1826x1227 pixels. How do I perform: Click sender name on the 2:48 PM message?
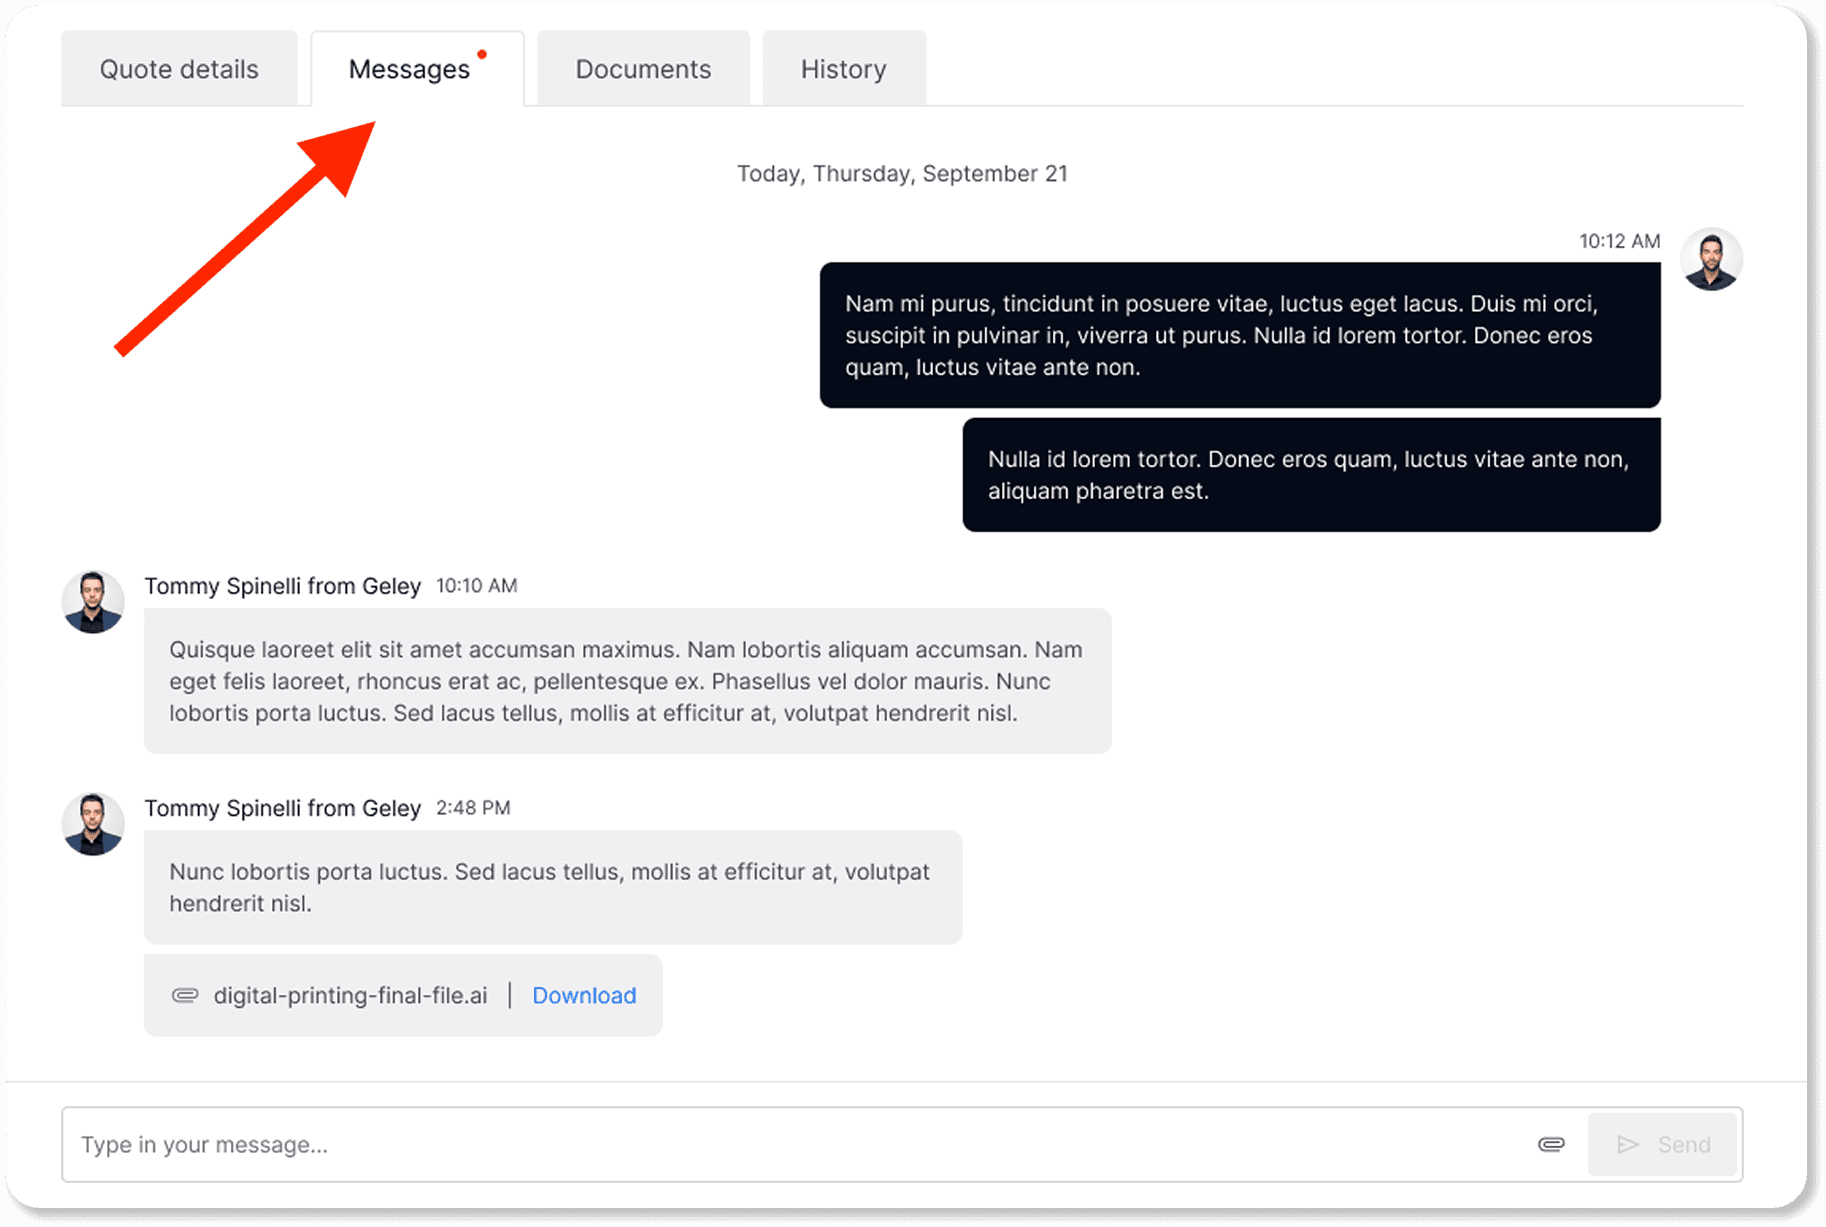(x=282, y=808)
